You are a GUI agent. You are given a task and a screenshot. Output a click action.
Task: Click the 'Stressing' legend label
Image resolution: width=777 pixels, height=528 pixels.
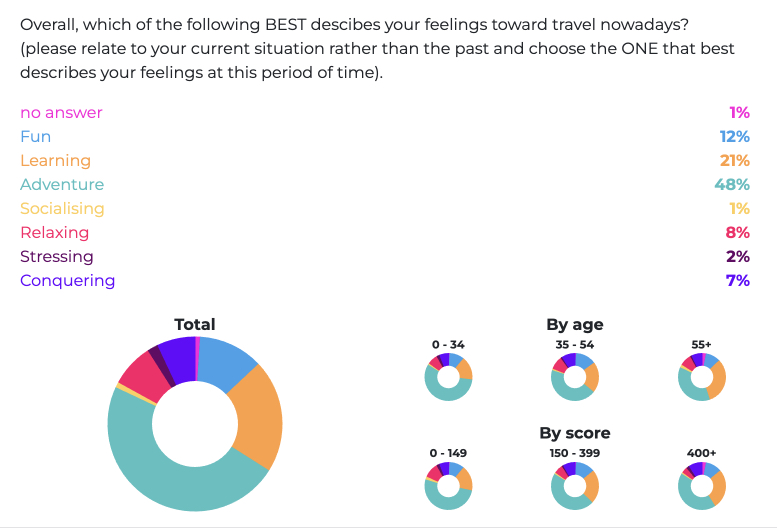coord(57,257)
